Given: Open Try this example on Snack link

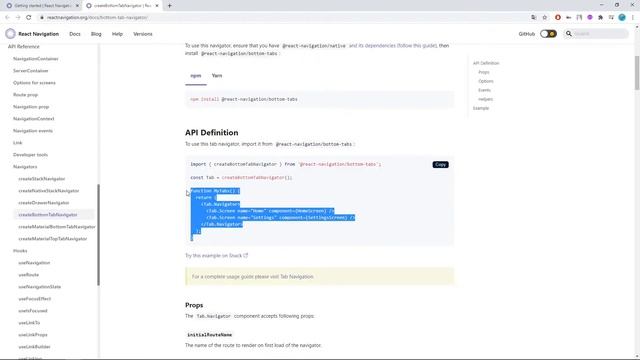Looking at the screenshot, I should point(216,256).
